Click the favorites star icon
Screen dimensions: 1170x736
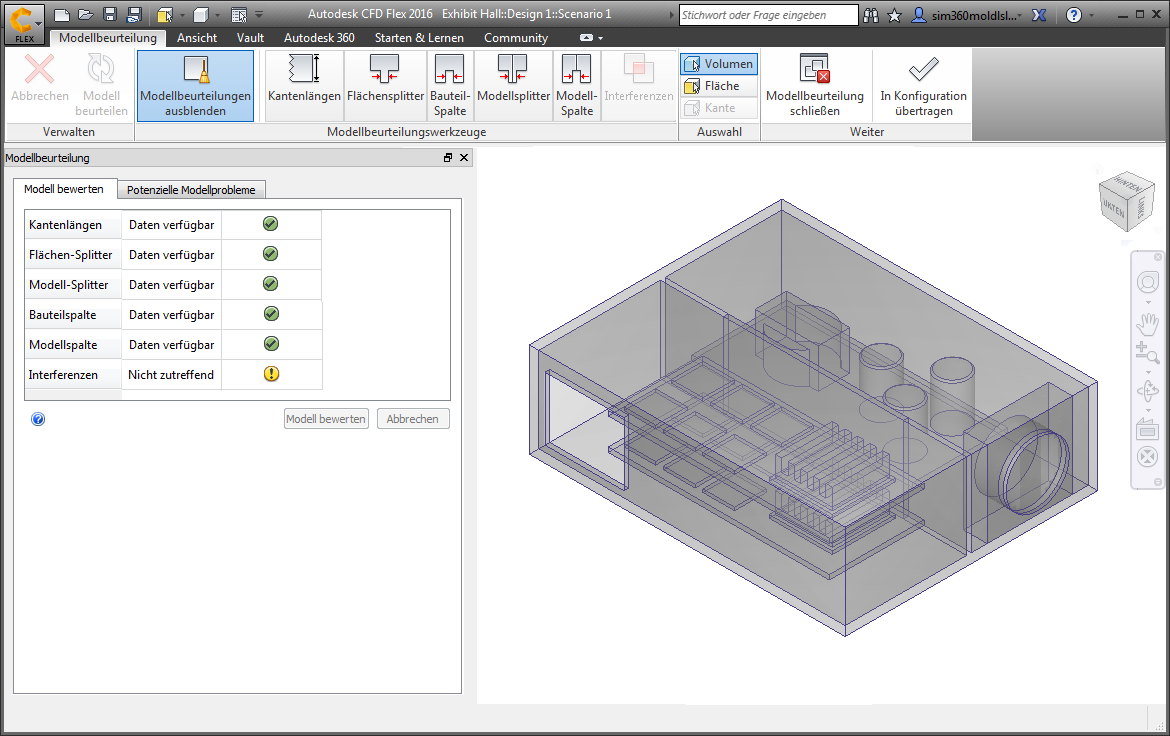click(x=894, y=15)
